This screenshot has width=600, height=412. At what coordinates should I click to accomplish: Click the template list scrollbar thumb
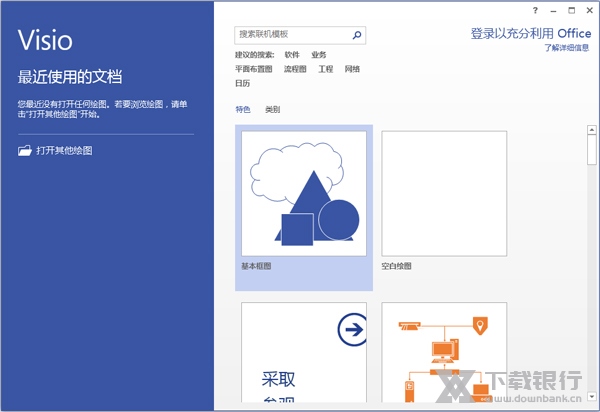tap(592, 150)
